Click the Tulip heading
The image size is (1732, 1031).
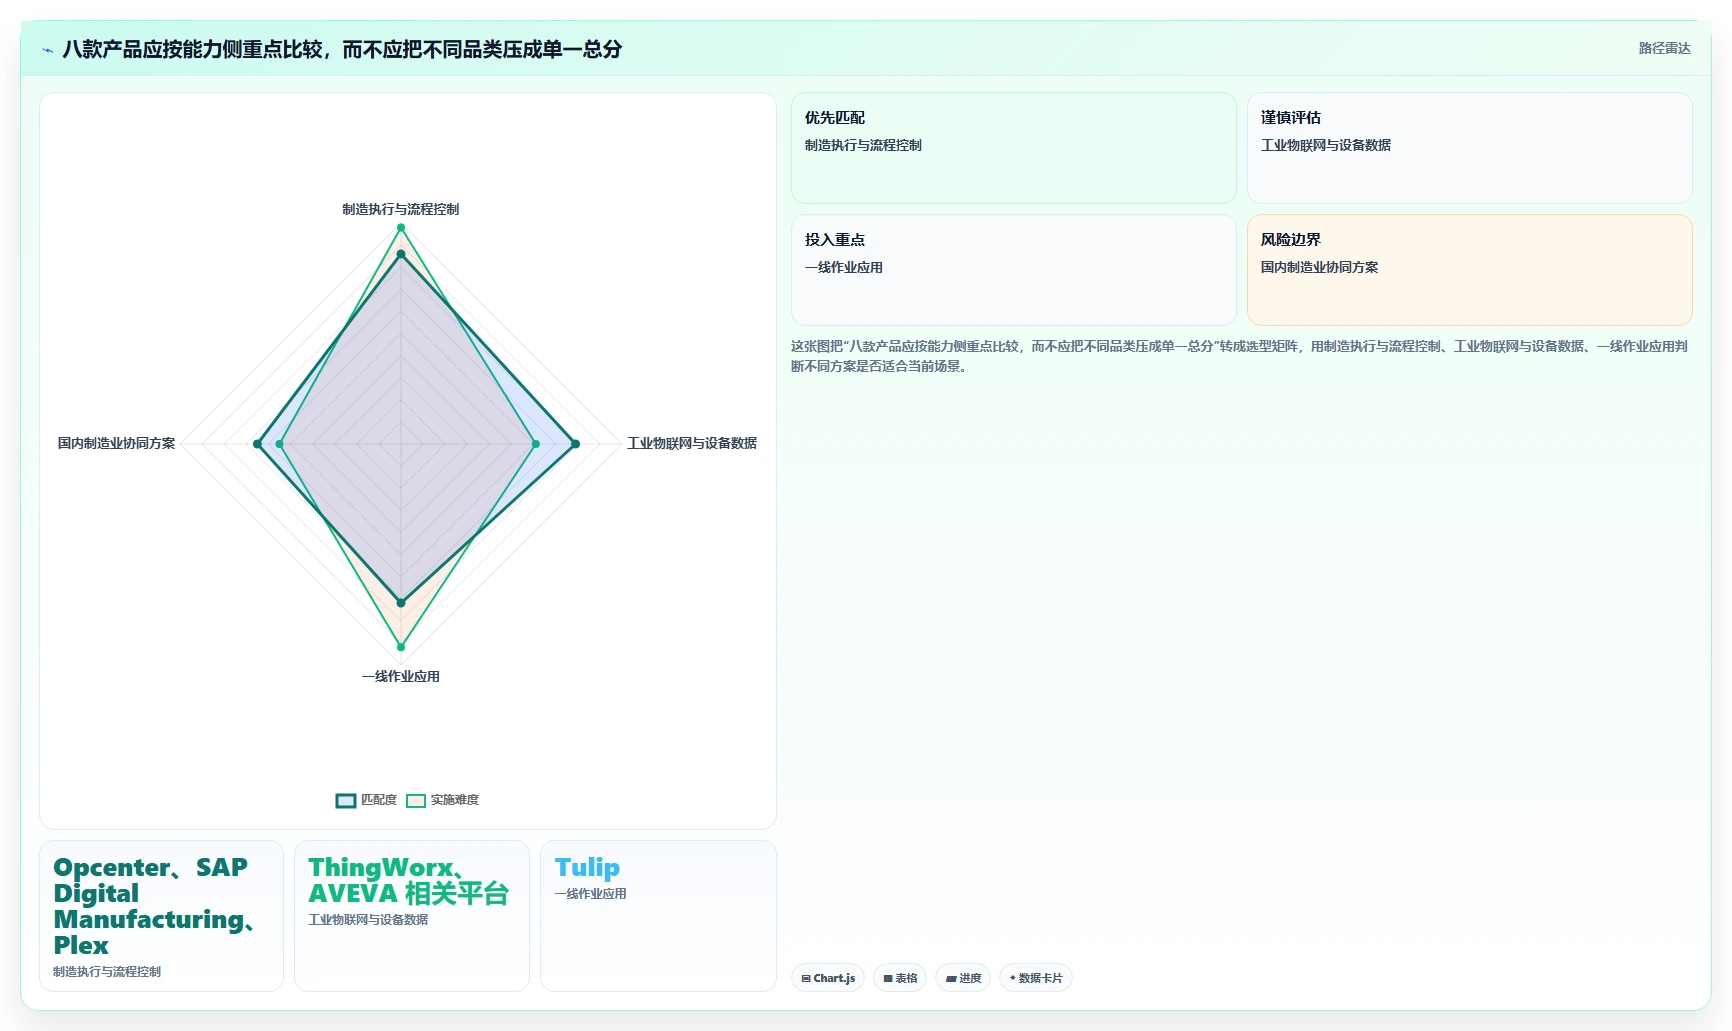587,867
